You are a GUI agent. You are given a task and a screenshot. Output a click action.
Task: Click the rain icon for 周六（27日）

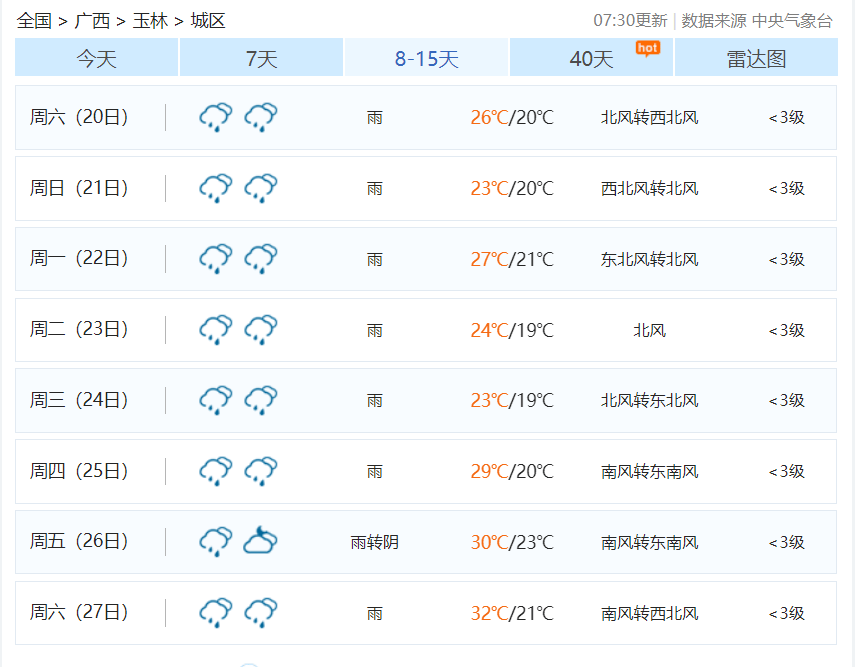[x=214, y=611]
